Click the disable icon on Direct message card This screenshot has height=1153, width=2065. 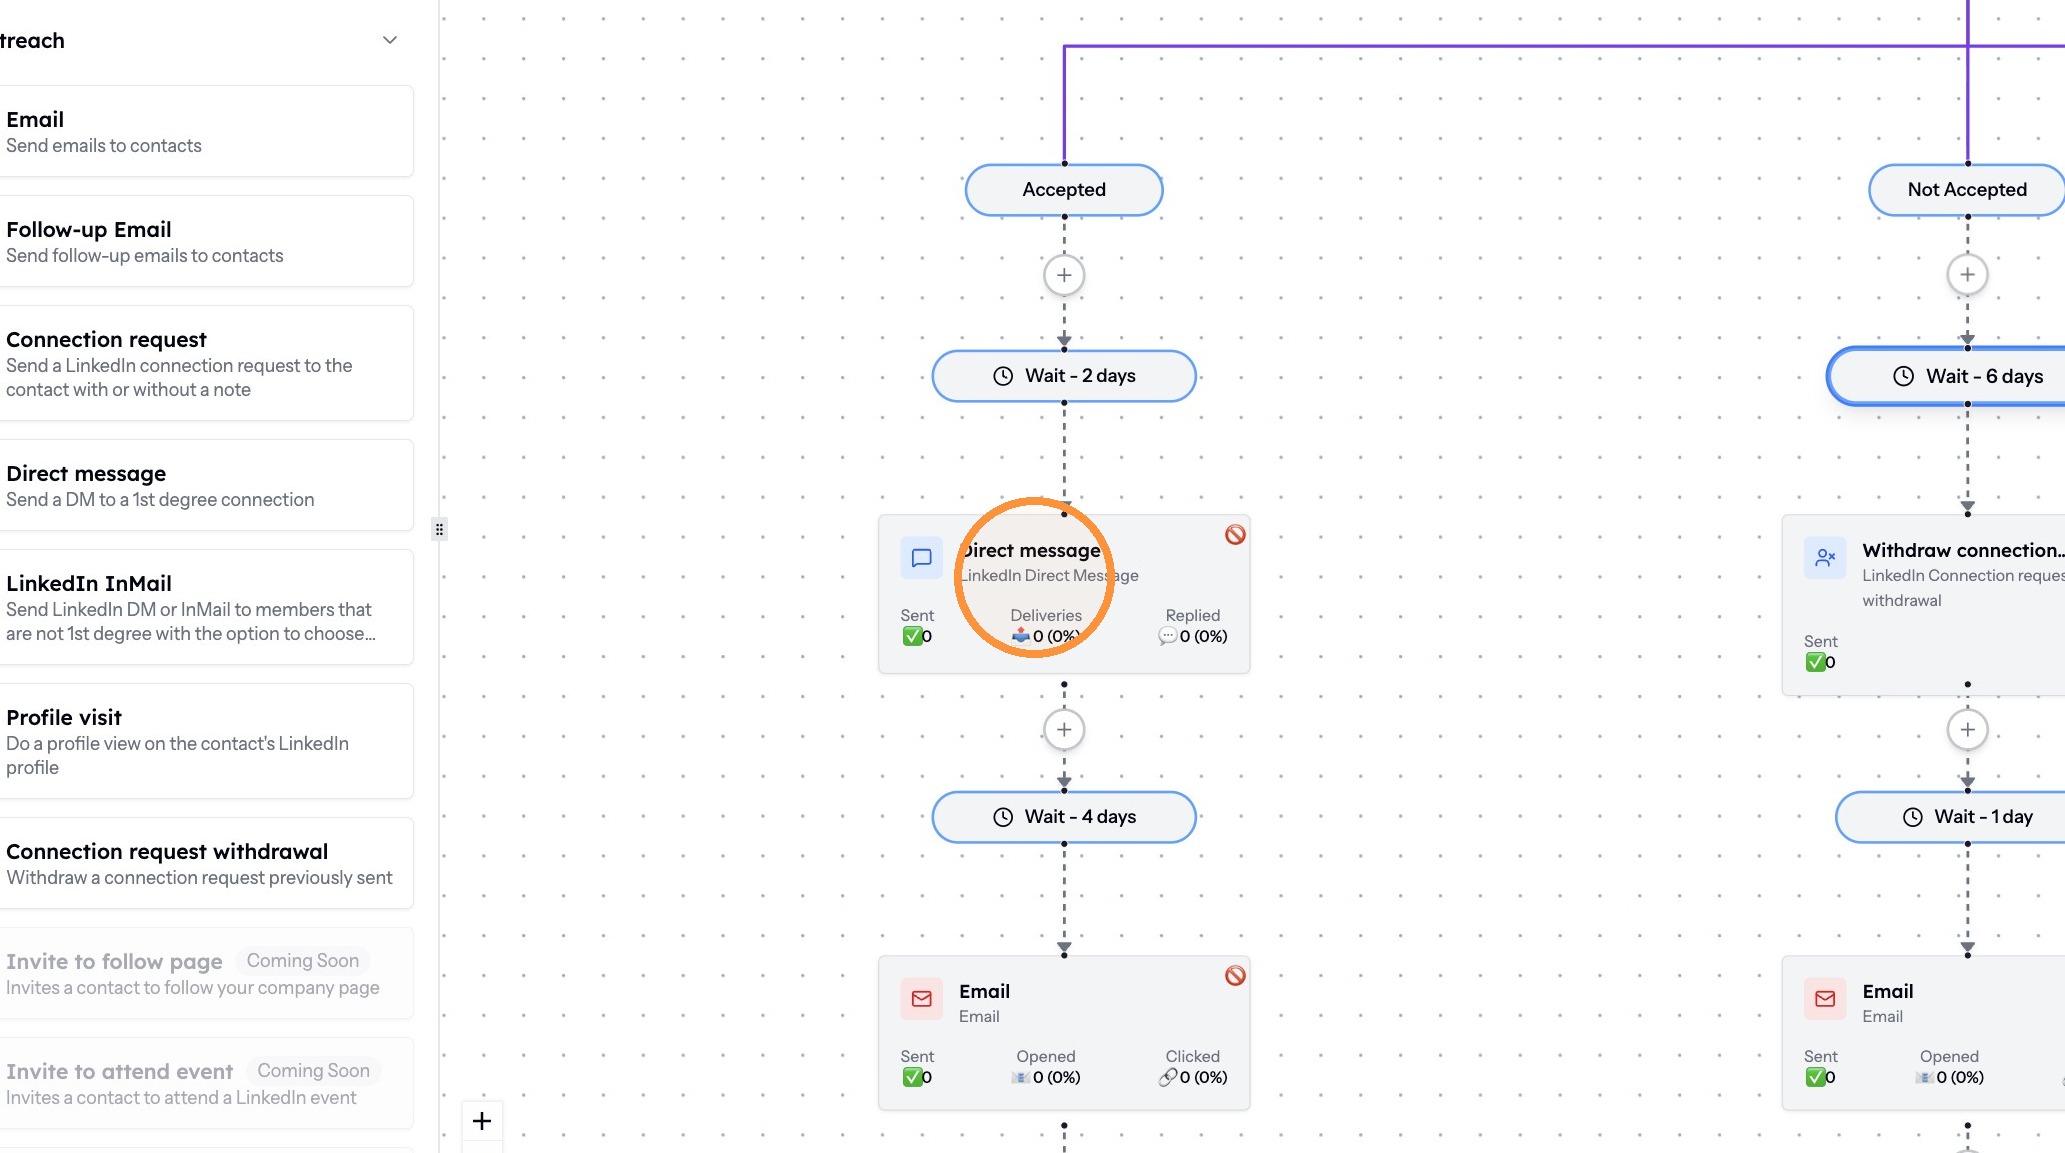click(1235, 535)
